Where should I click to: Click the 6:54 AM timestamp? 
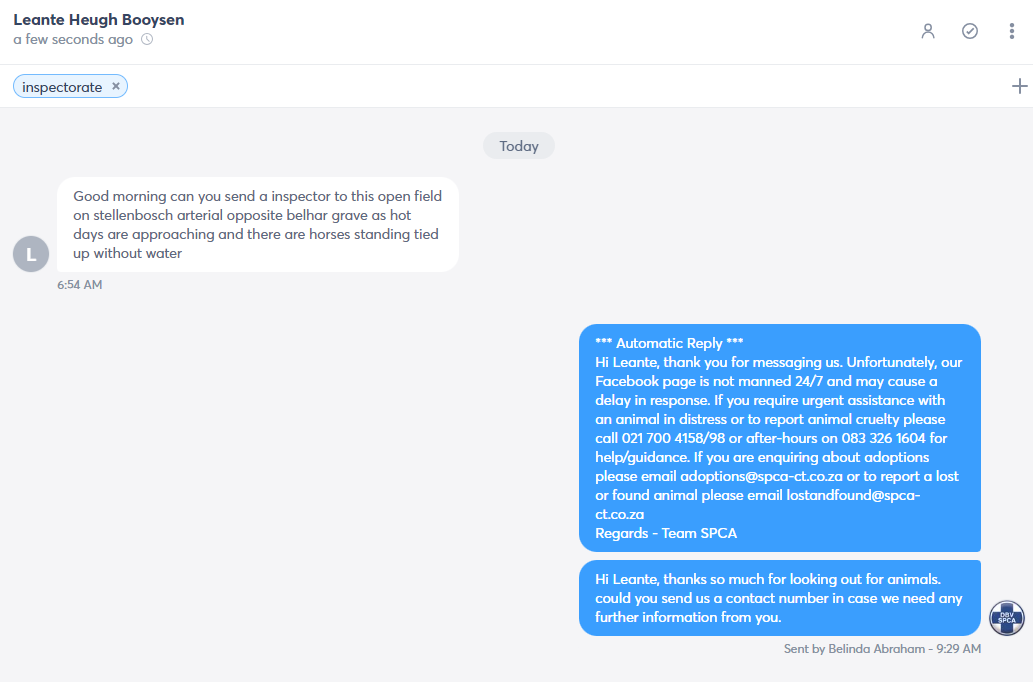point(80,285)
